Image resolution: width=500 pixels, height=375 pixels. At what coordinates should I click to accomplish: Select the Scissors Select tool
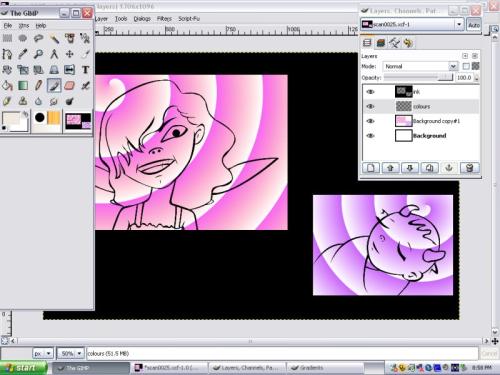tap(85, 38)
